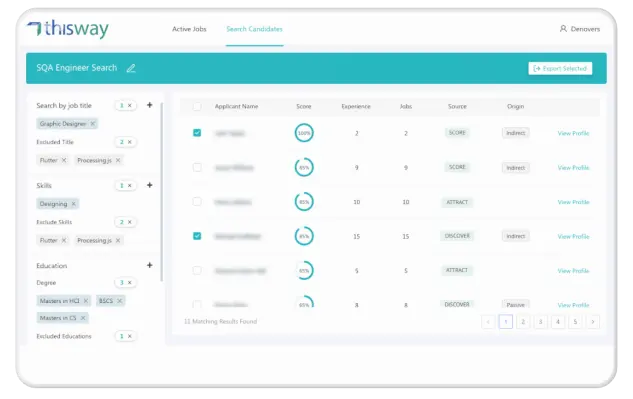Viewport: 633px width, 399px height.
Task: Open the Search Candidates tab
Action: (254, 29)
